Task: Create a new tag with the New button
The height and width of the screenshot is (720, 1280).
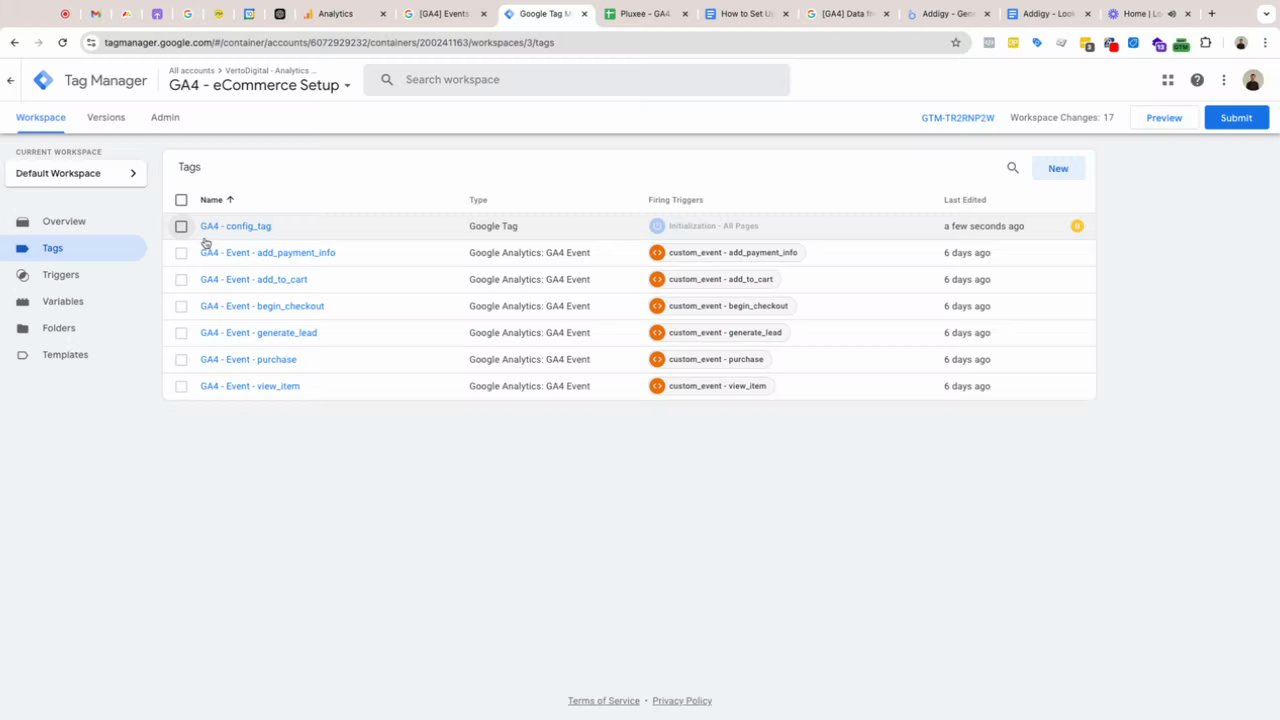Action: pos(1058,168)
